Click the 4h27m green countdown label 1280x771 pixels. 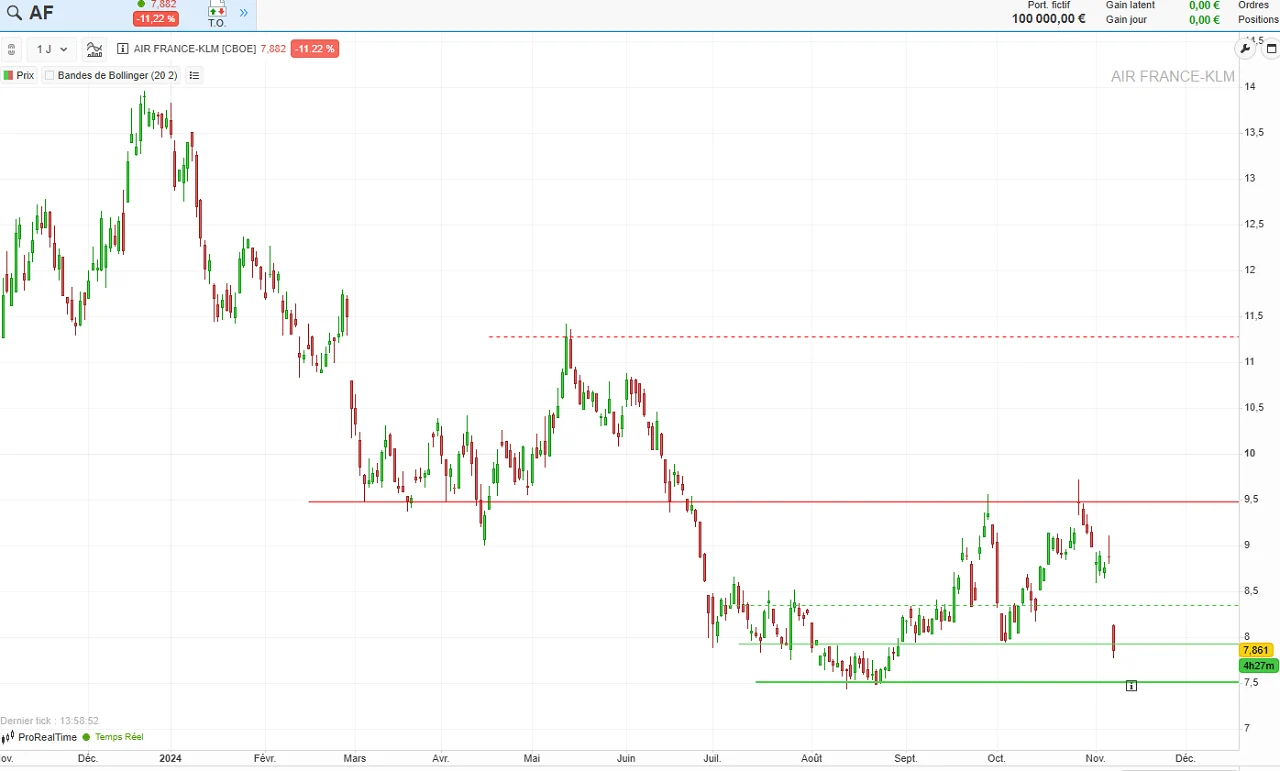(x=1257, y=666)
